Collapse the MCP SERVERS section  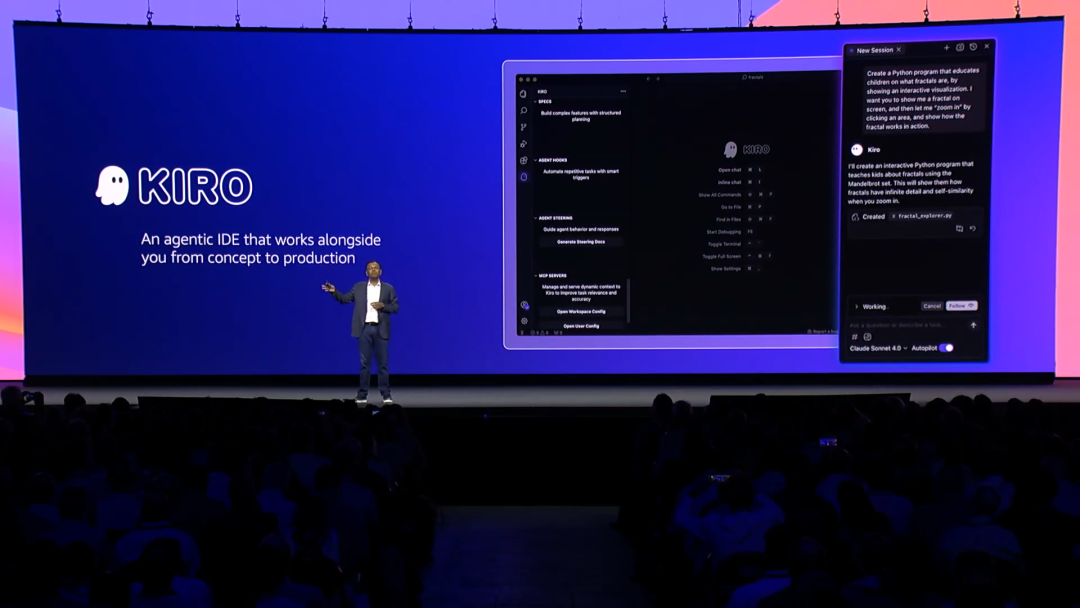coord(550,275)
